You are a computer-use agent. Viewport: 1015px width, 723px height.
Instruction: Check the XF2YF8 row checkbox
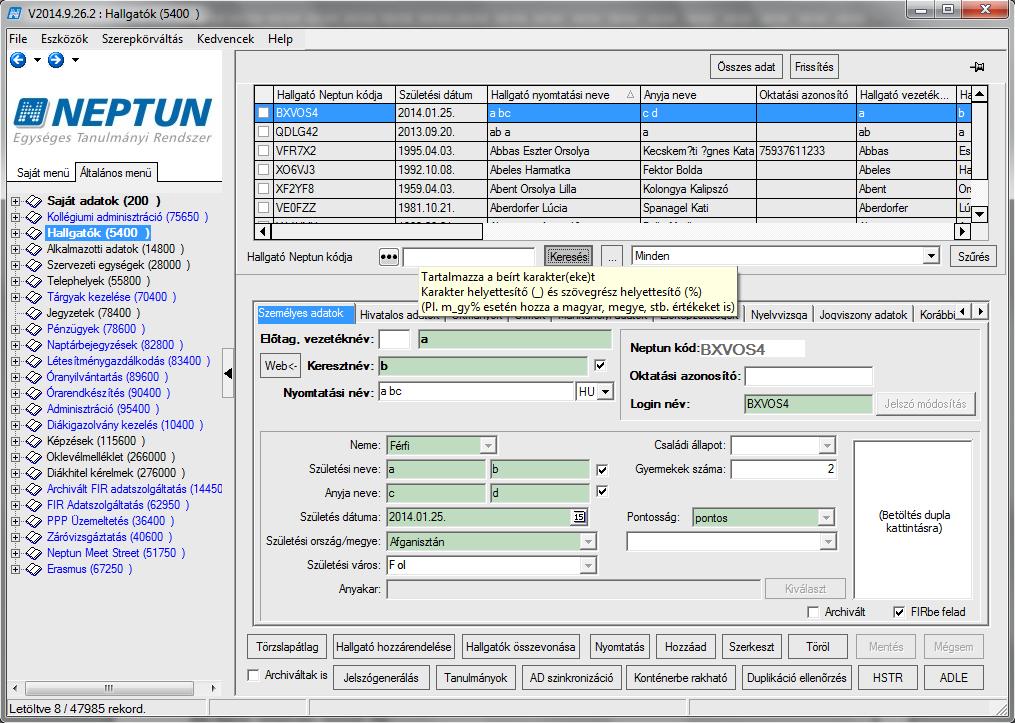point(263,189)
